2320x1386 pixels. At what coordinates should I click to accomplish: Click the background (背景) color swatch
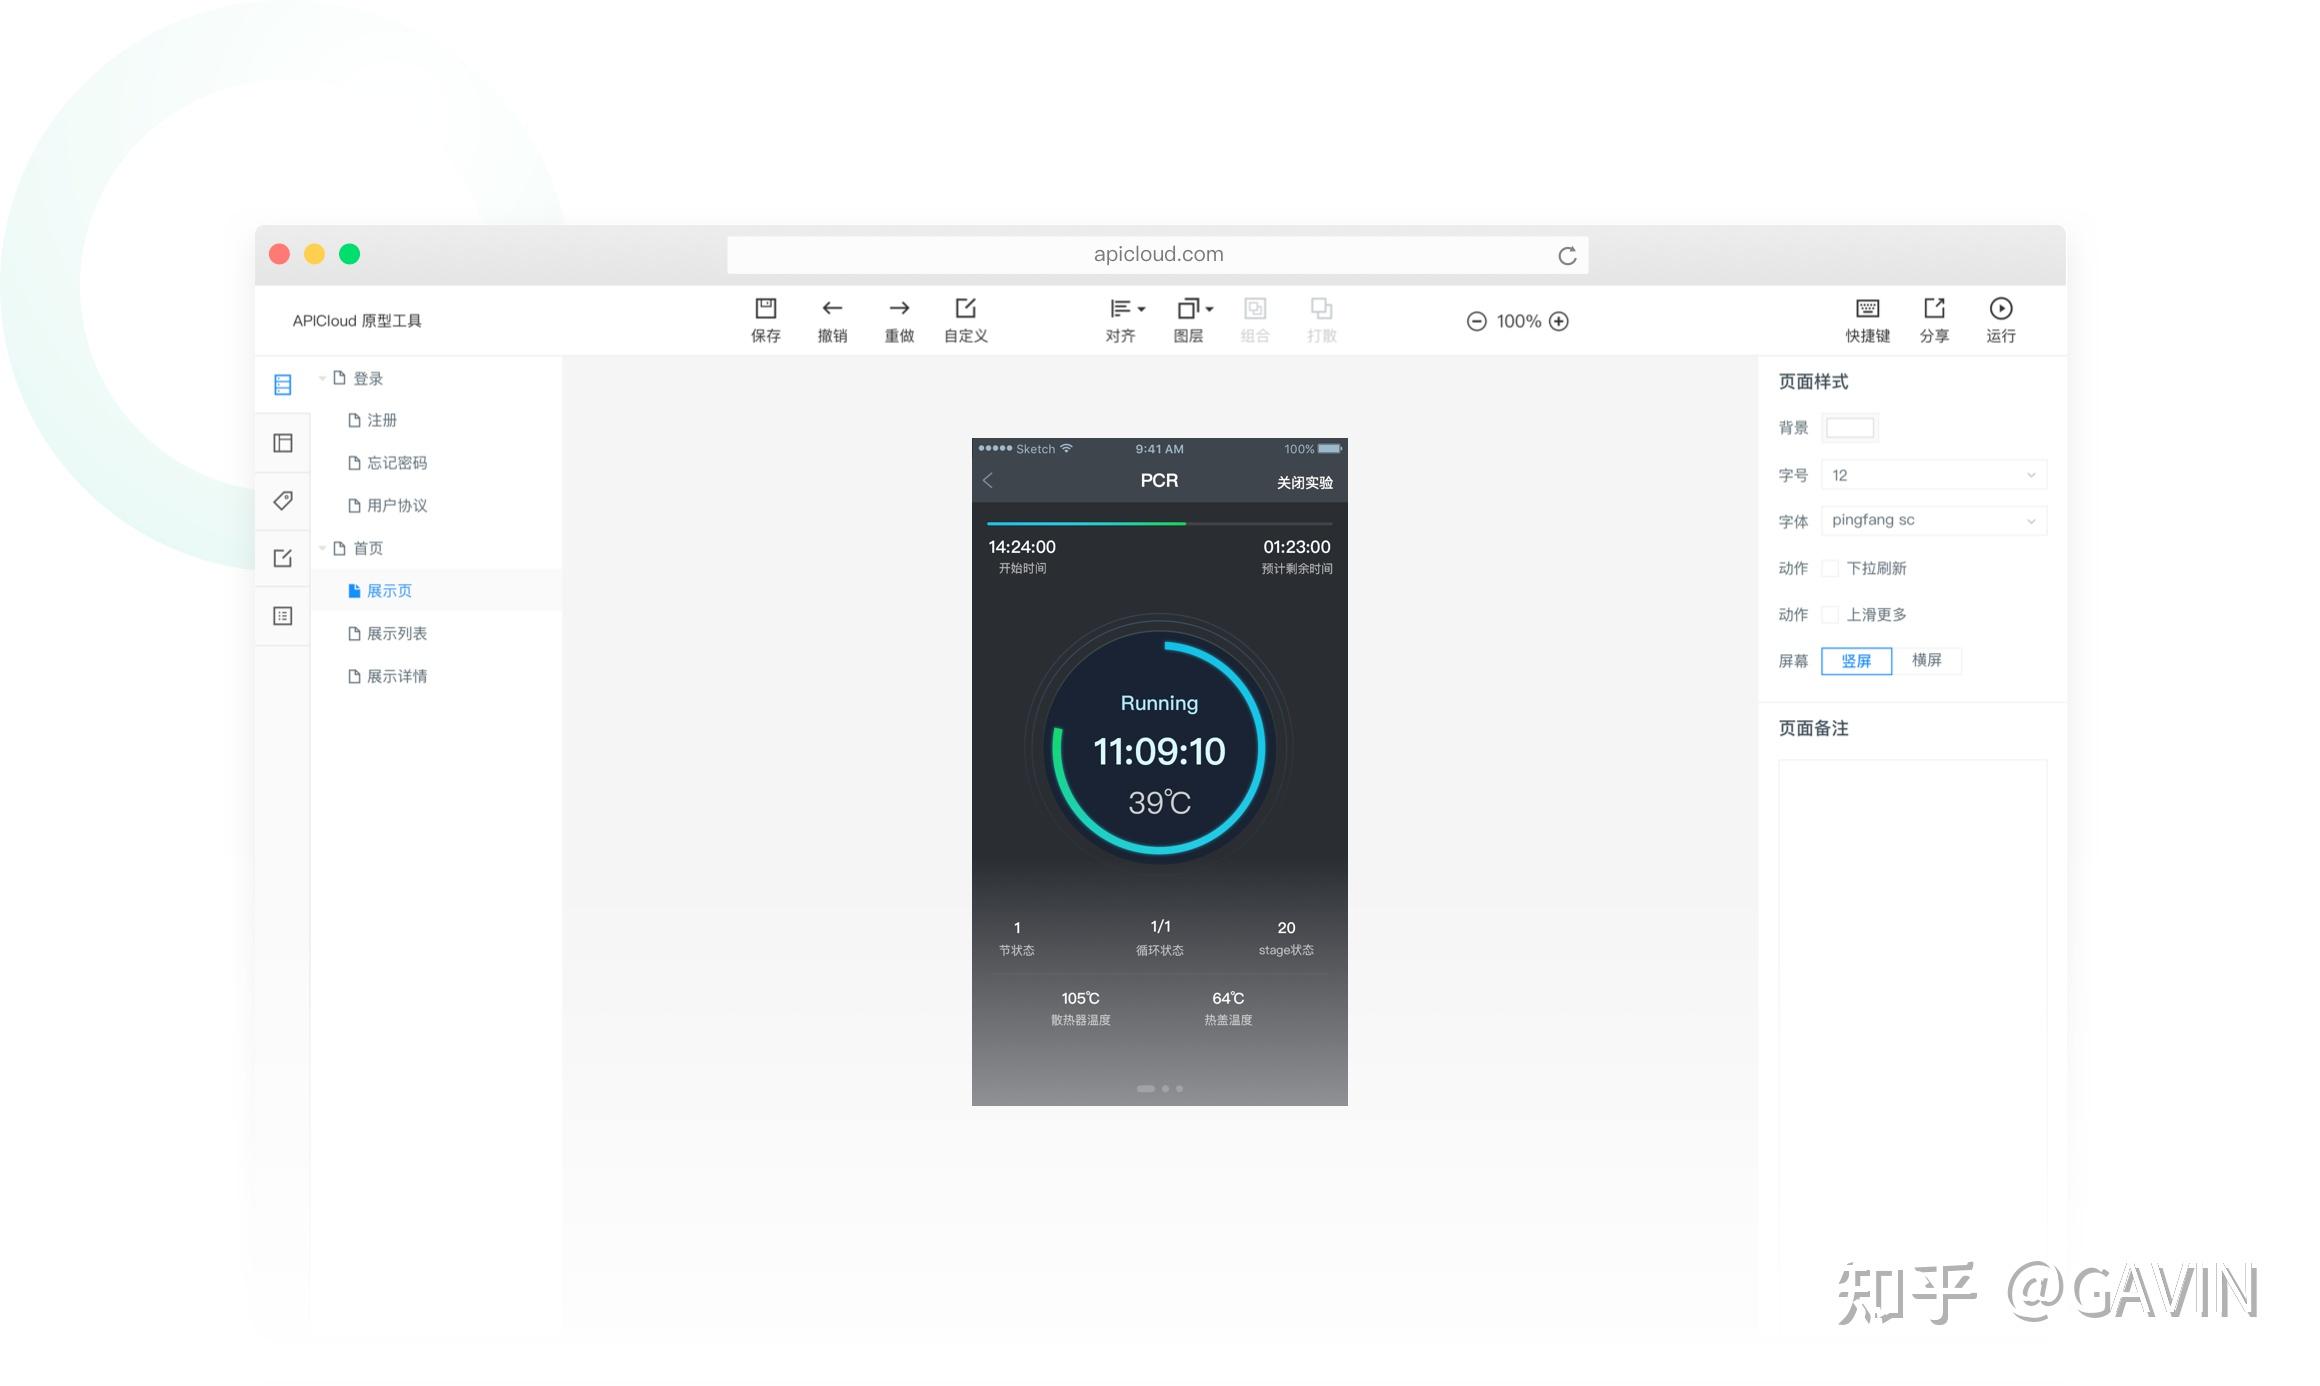tap(1849, 428)
